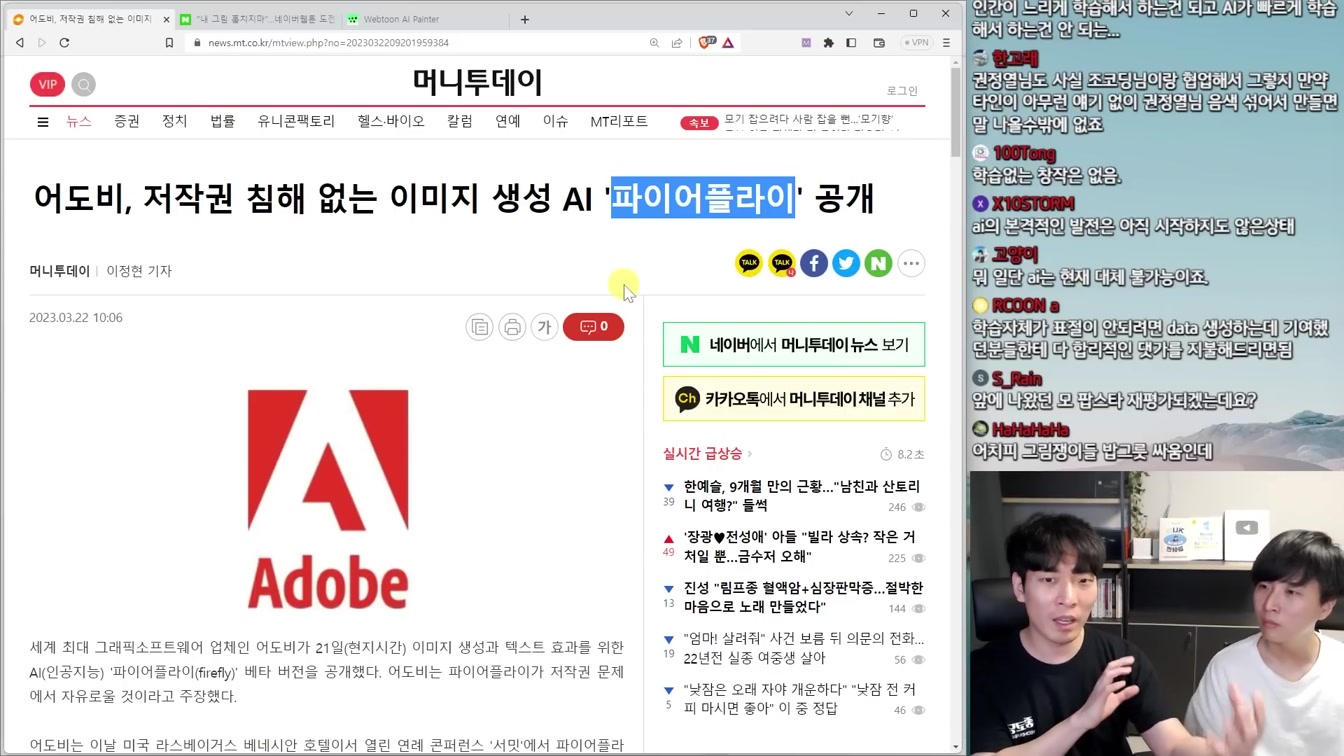Open "엄마! 살려줘" 사건 article
This screenshot has width=1344, height=756.
(x=803, y=648)
